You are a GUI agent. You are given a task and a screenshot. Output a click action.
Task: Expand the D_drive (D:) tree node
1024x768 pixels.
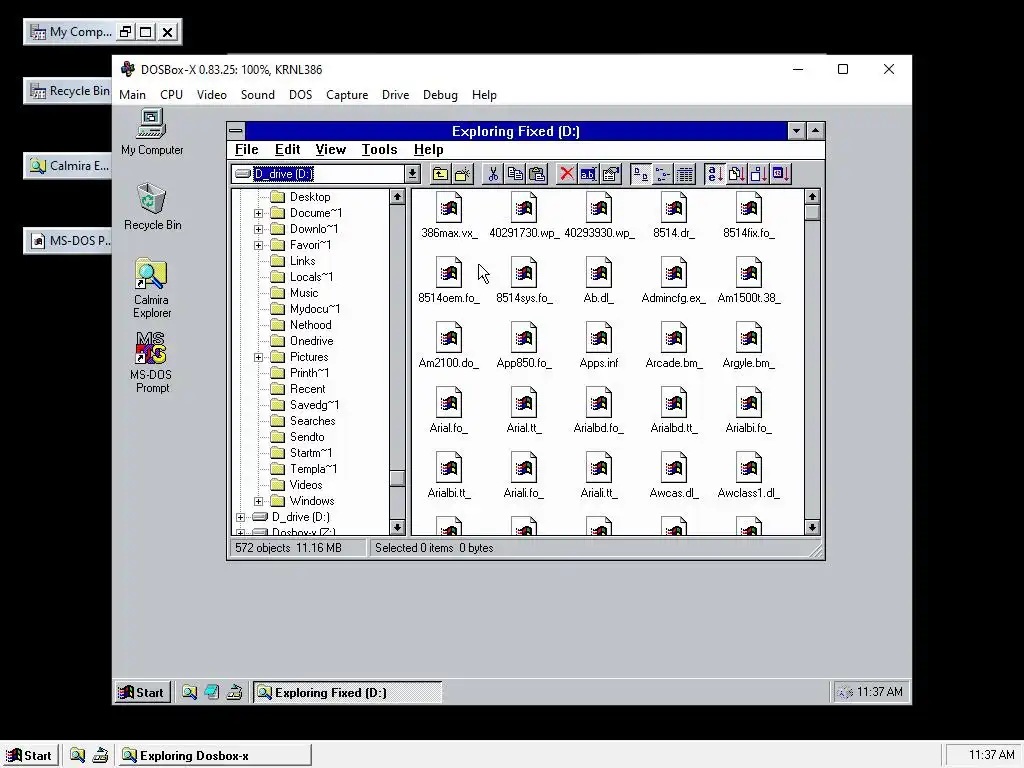click(x=240, y=517)
